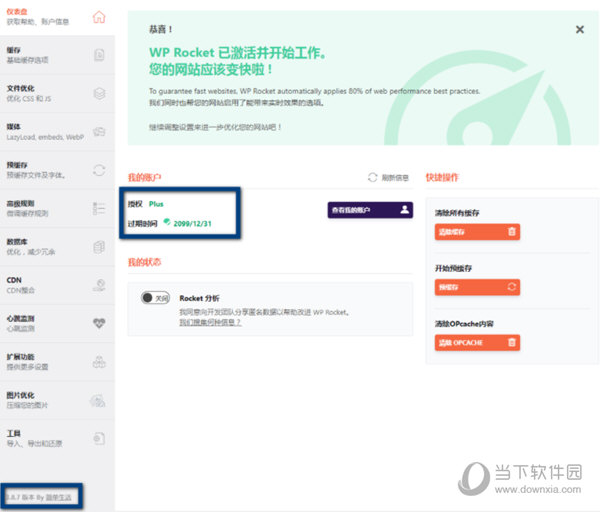Click the green check icon beside expiration date

167,222
